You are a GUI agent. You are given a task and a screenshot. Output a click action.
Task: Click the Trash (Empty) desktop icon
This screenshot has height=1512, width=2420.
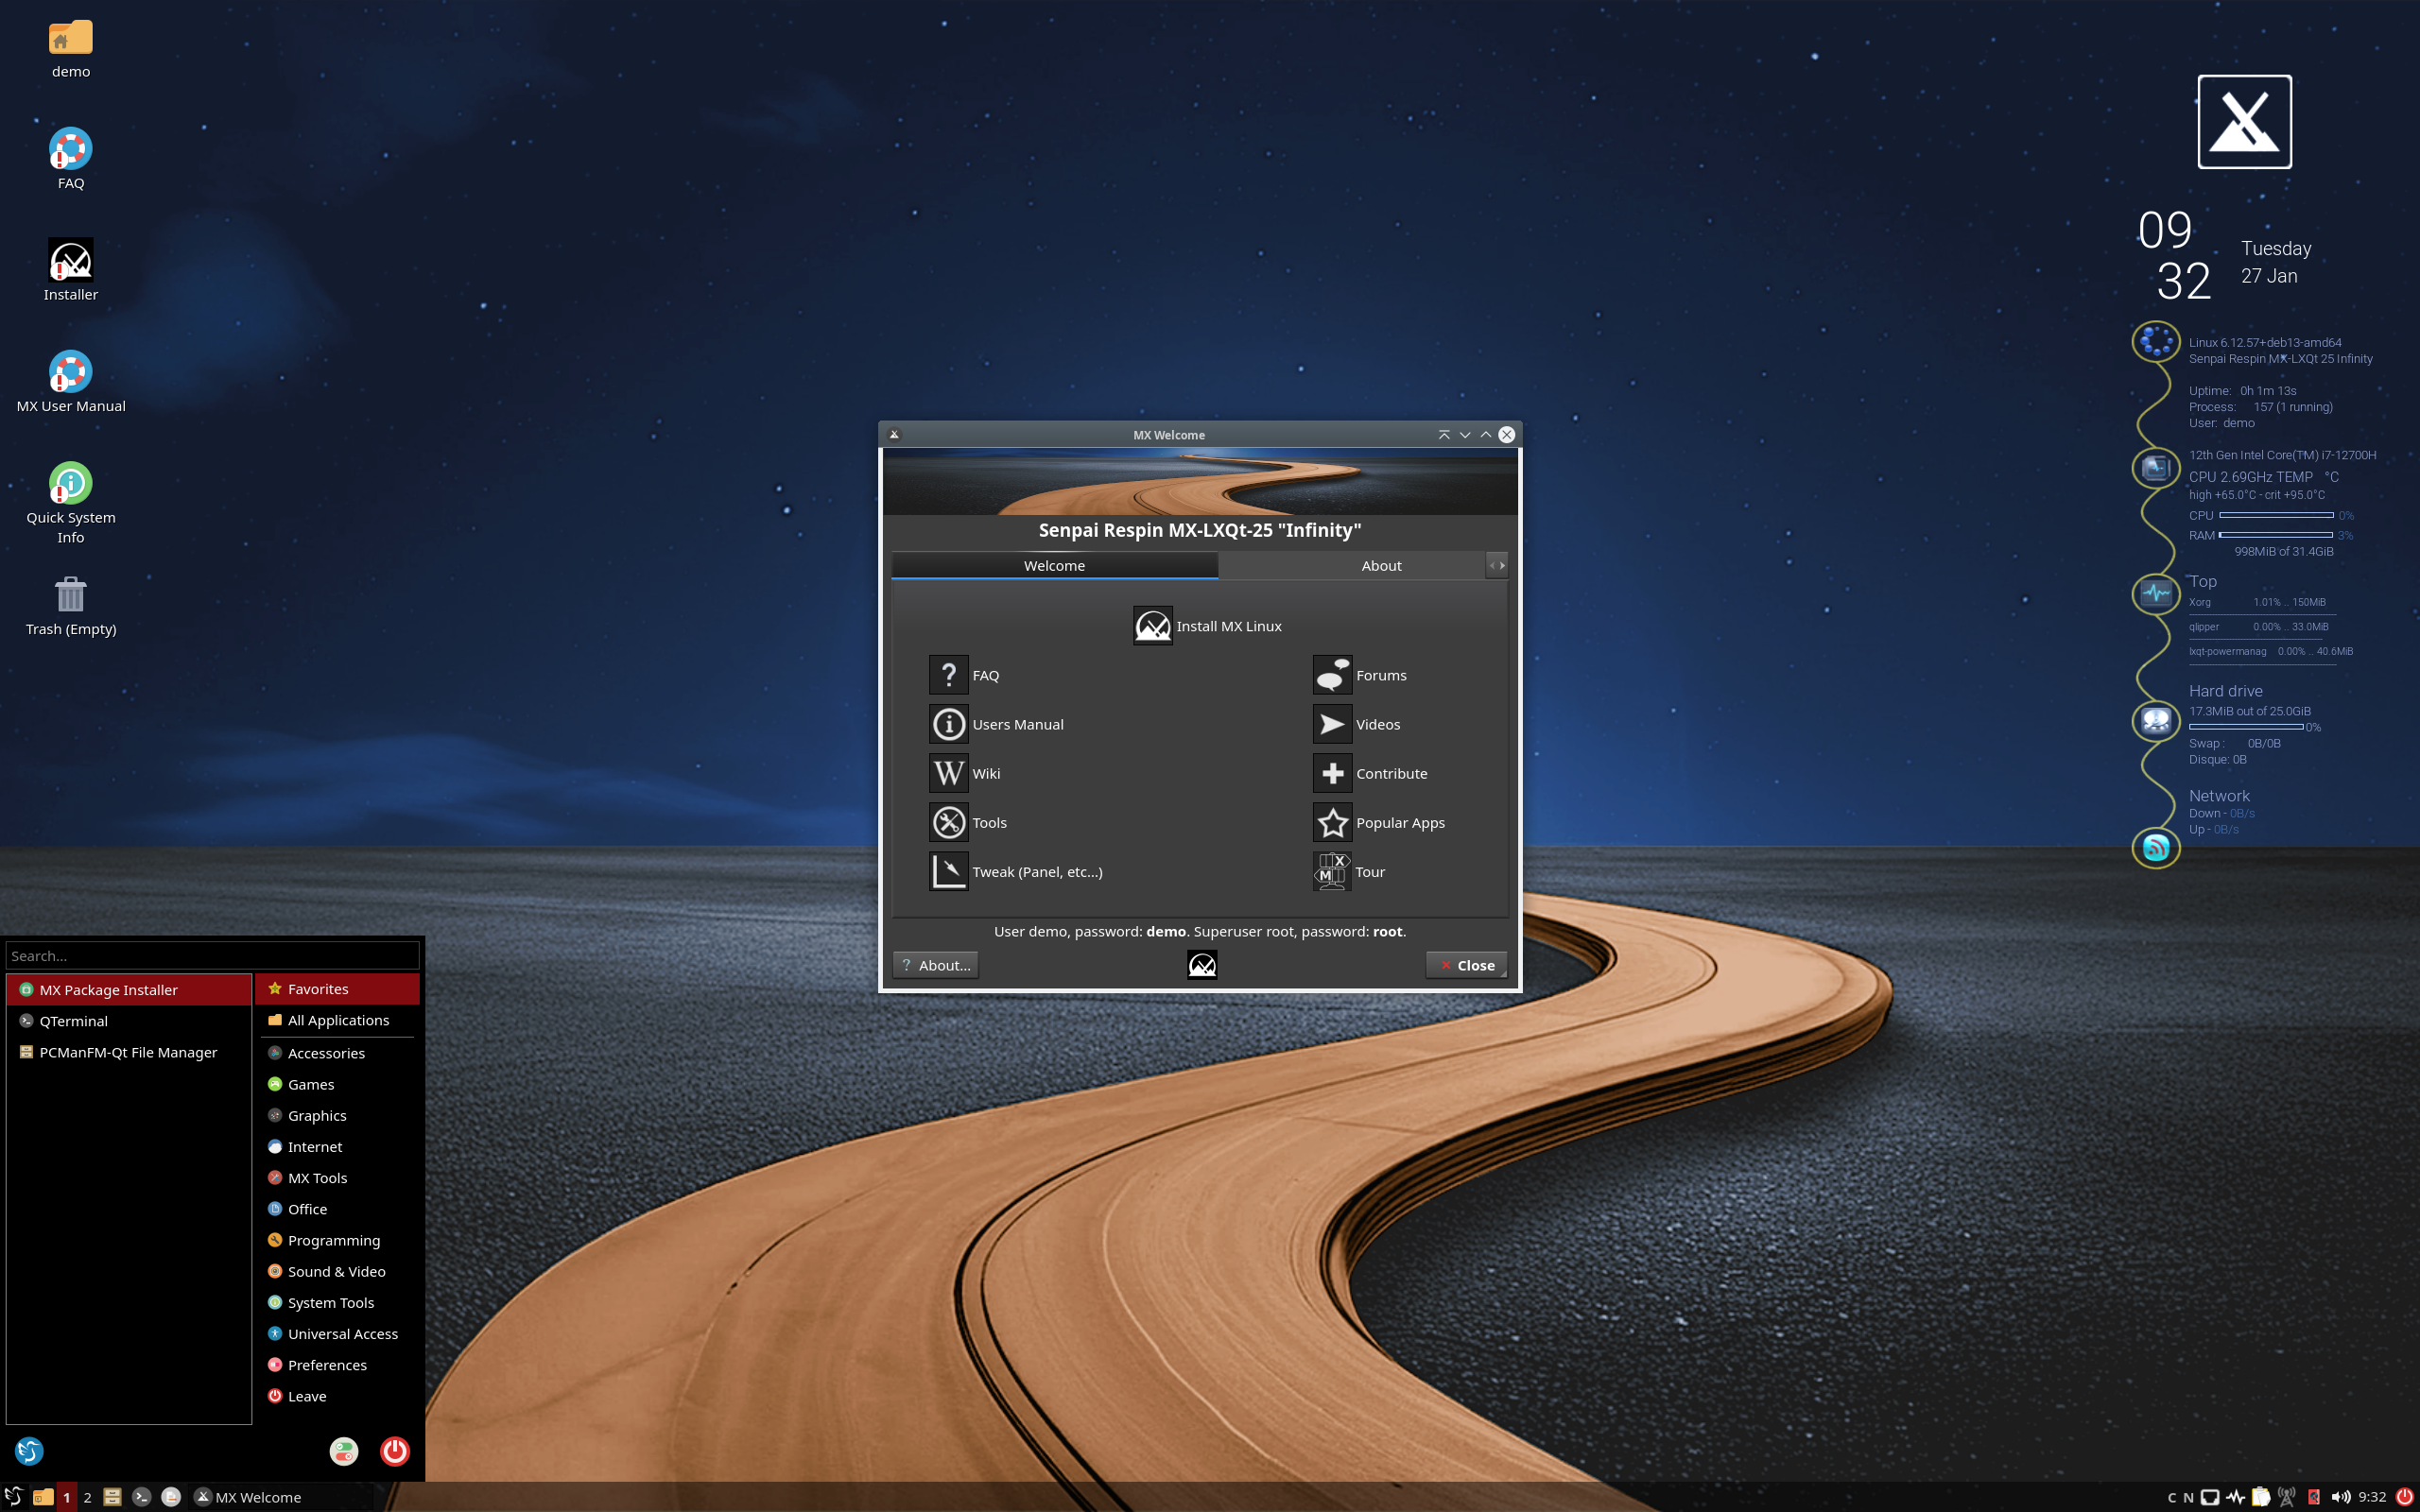coord(71,605)
